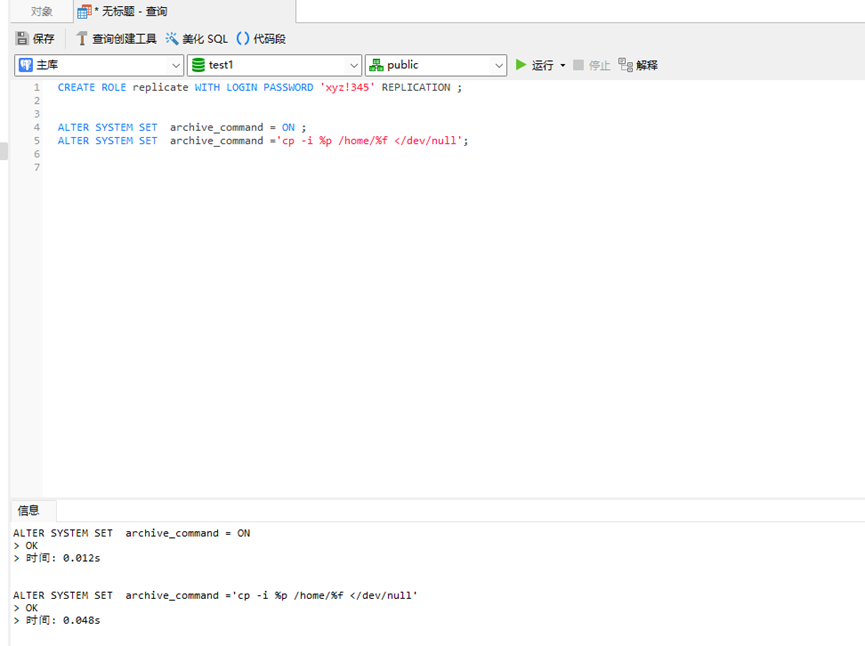Expand the public schema dropdown
This screenshot has width=865, height=646.
(x=499, y=65)
